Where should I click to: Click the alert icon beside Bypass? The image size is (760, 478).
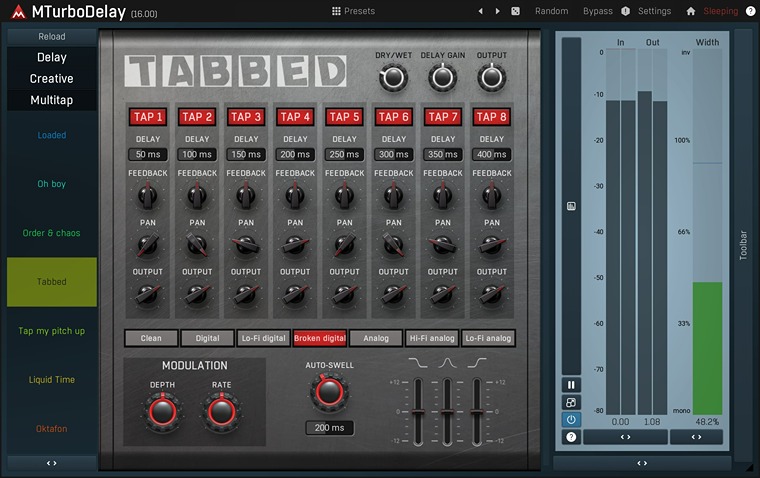626,11
